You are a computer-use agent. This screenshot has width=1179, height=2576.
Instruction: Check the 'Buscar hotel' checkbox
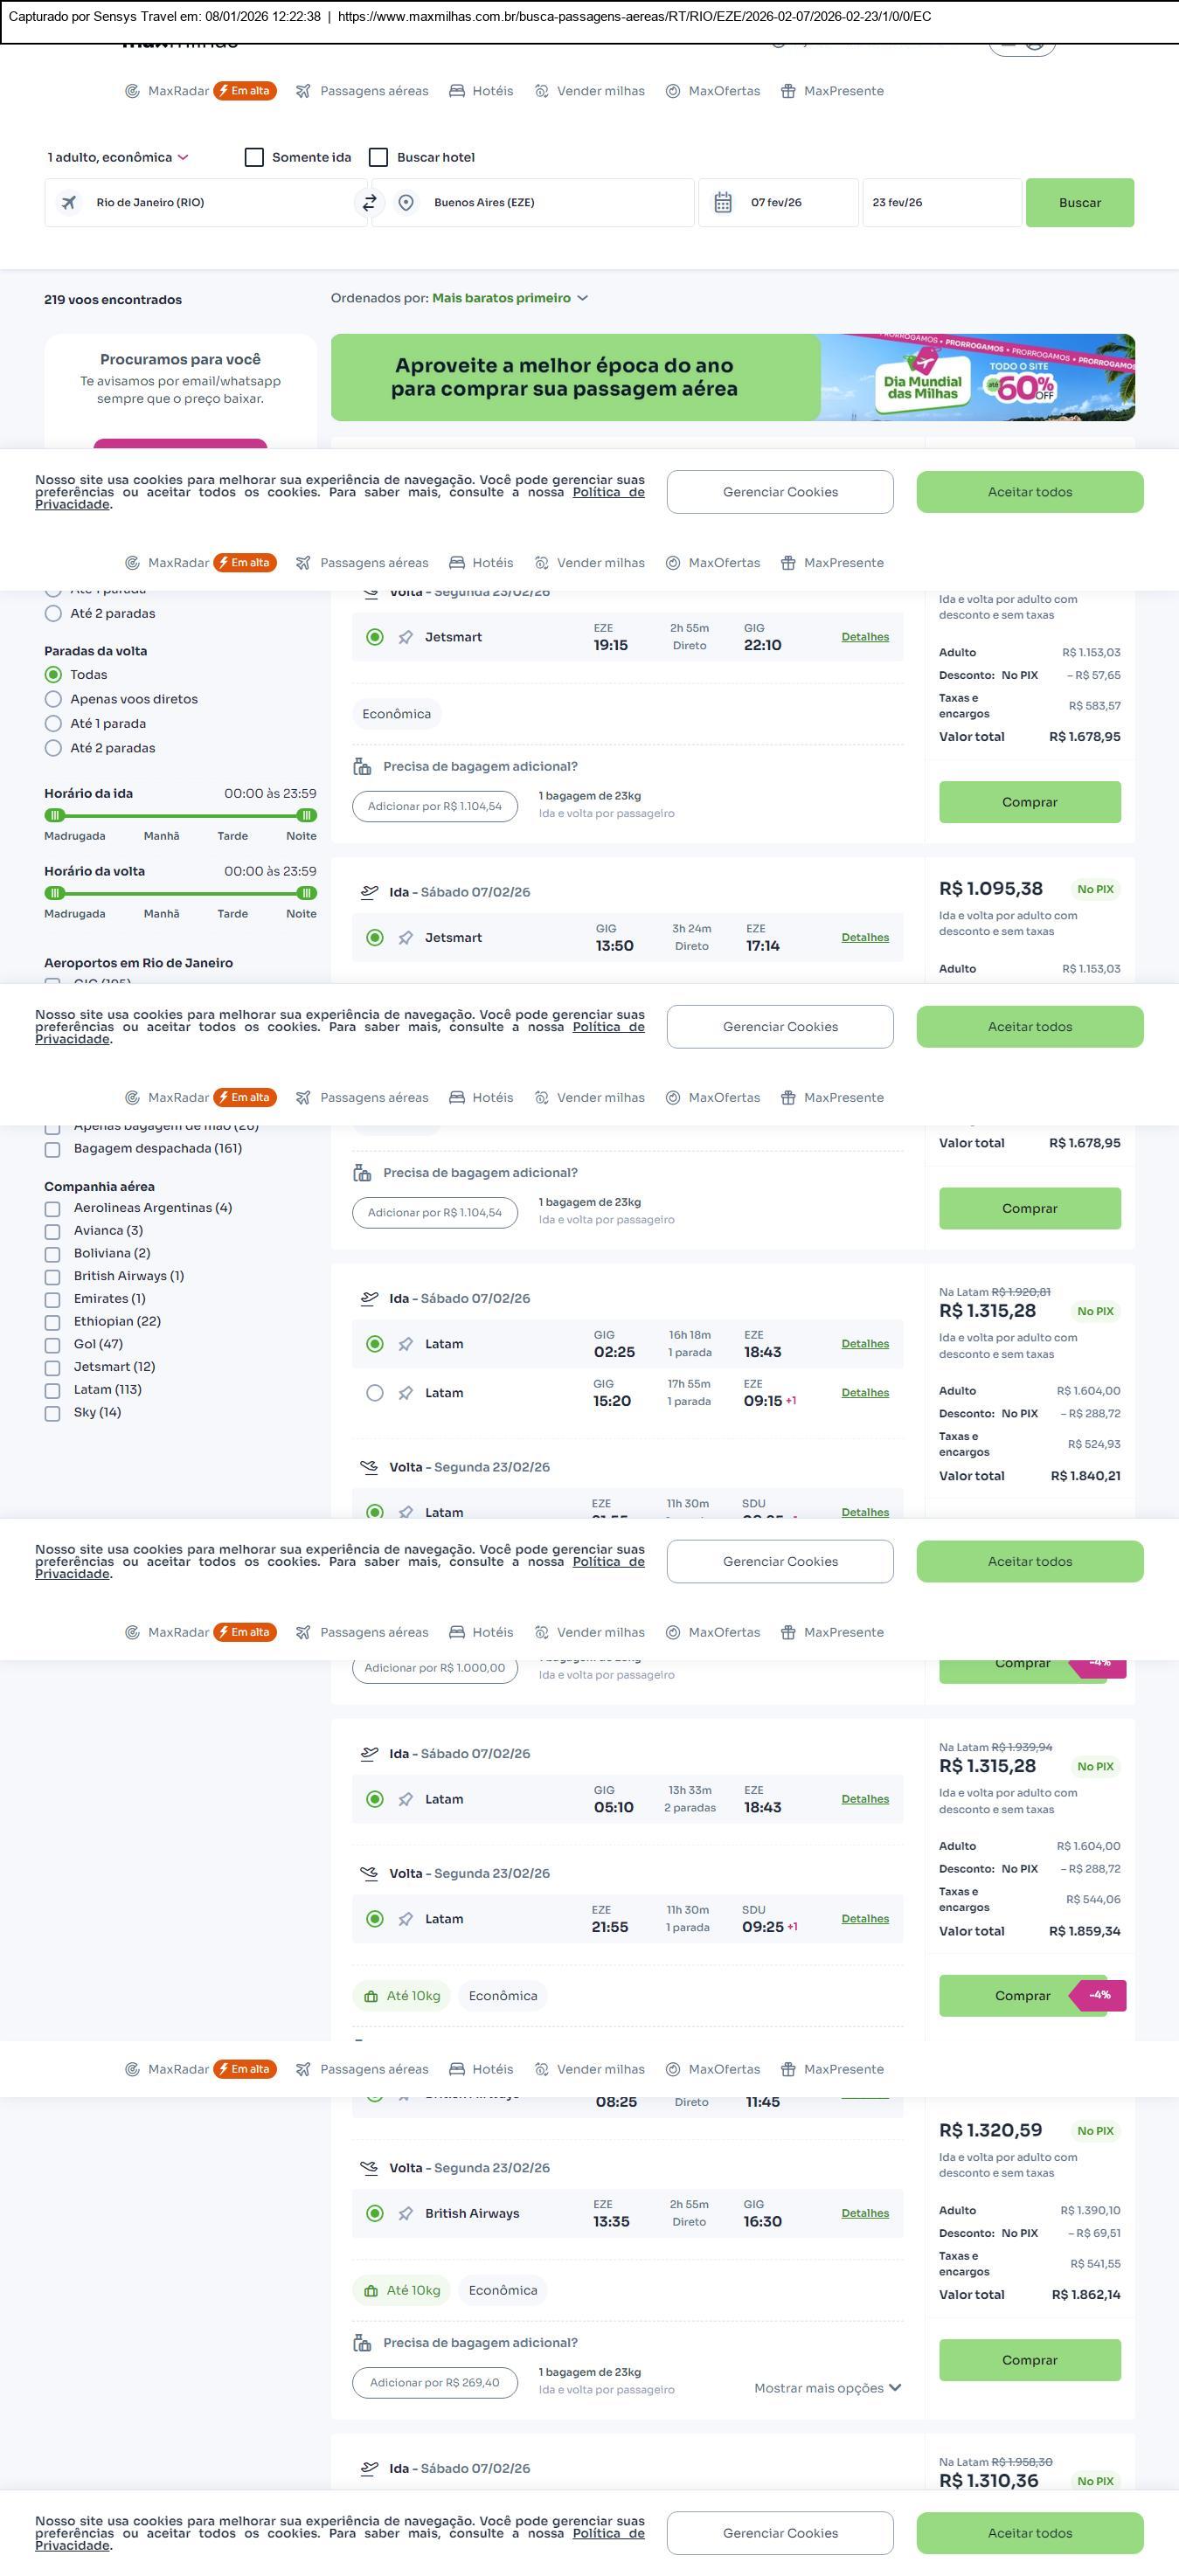(378, 157)
